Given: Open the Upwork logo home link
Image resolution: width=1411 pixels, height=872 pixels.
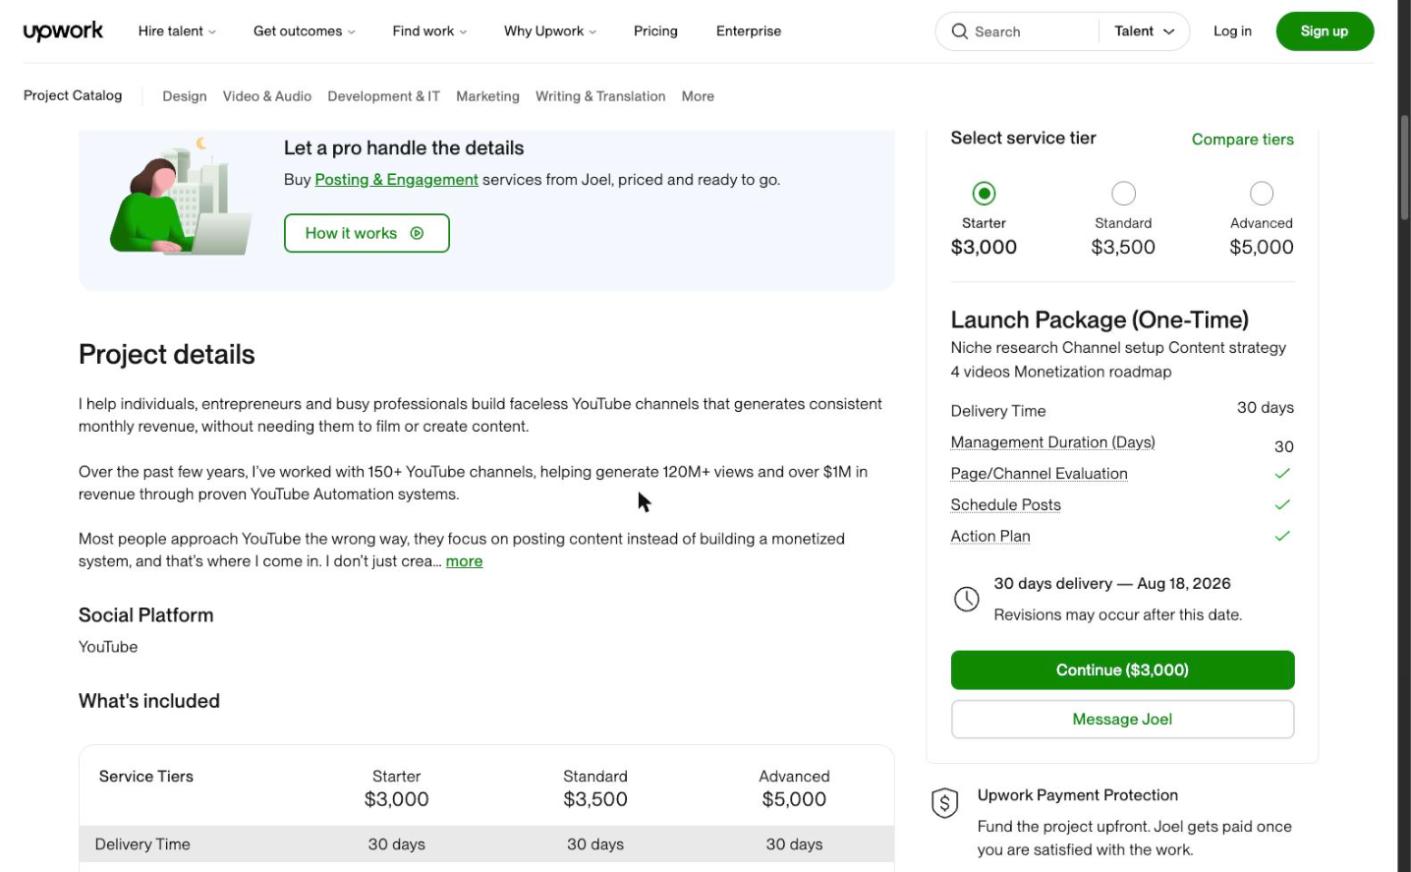Looking at the screenshot, I should tap(63, 31).
